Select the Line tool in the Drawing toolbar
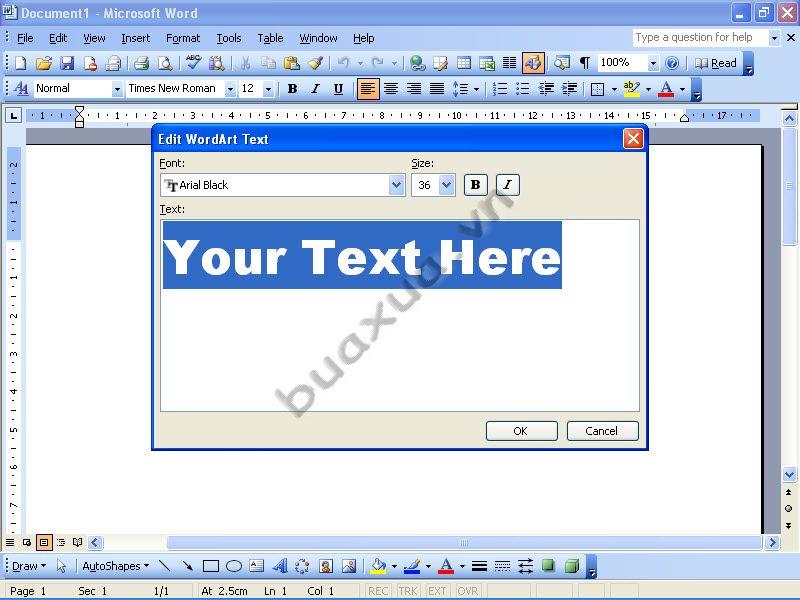The image size is (800, 600). pos(164,566)
